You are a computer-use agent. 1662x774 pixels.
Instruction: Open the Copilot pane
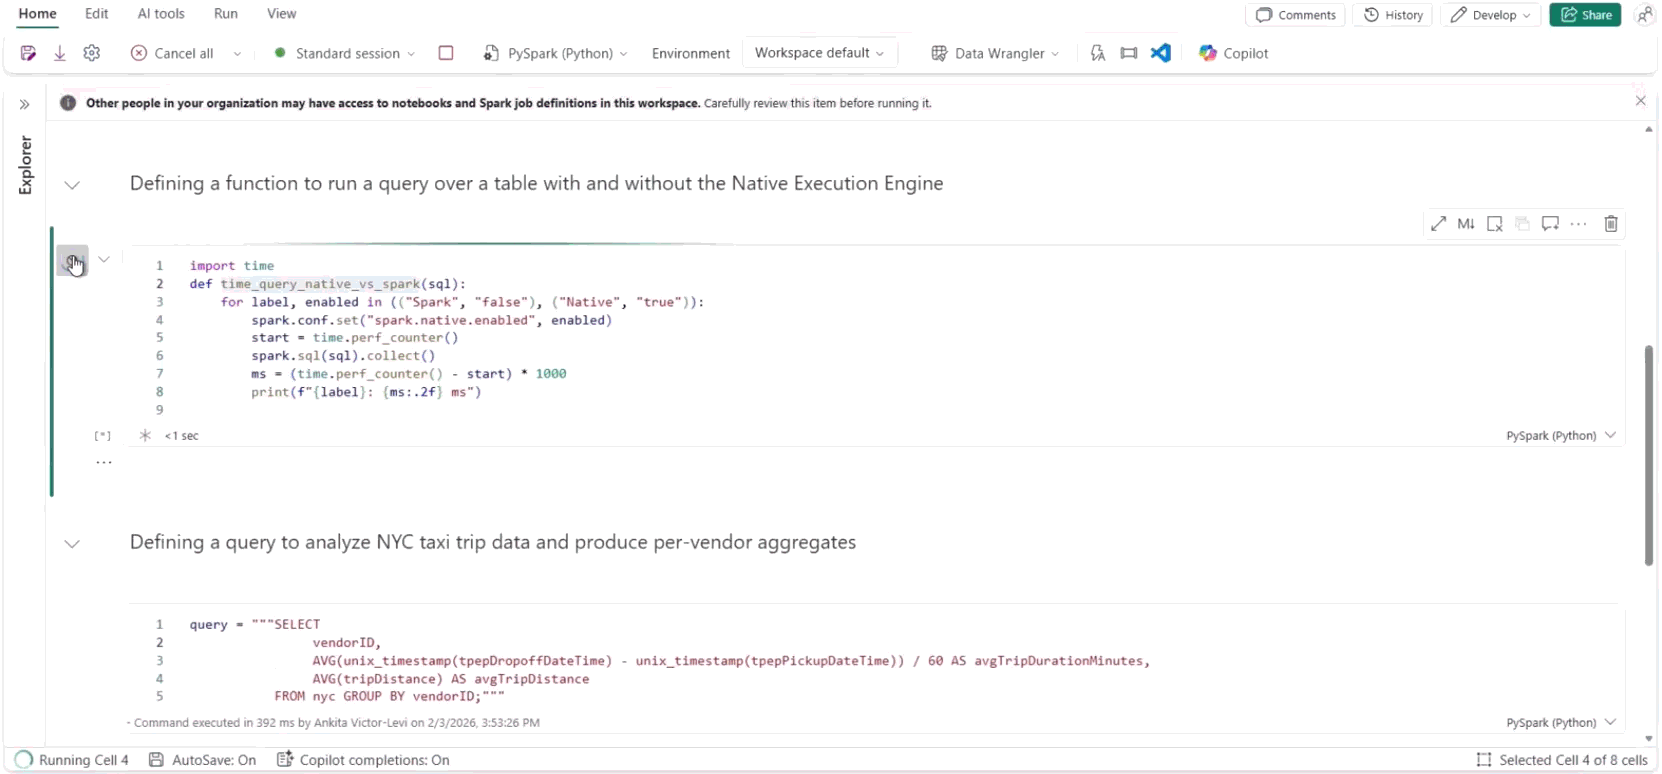click(1234, 53)
